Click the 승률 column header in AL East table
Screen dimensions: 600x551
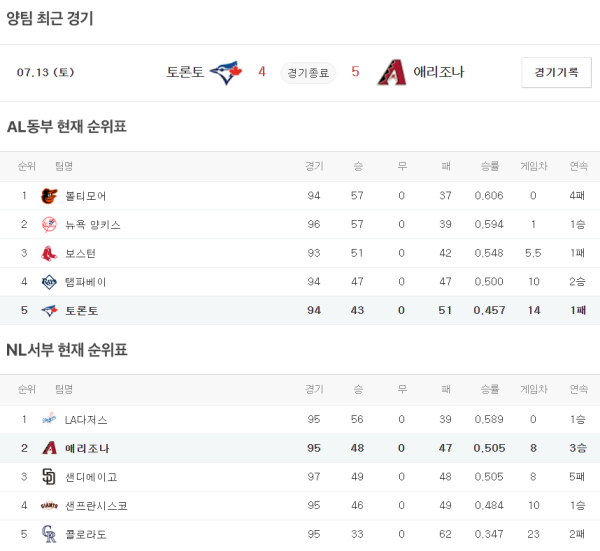489,166
